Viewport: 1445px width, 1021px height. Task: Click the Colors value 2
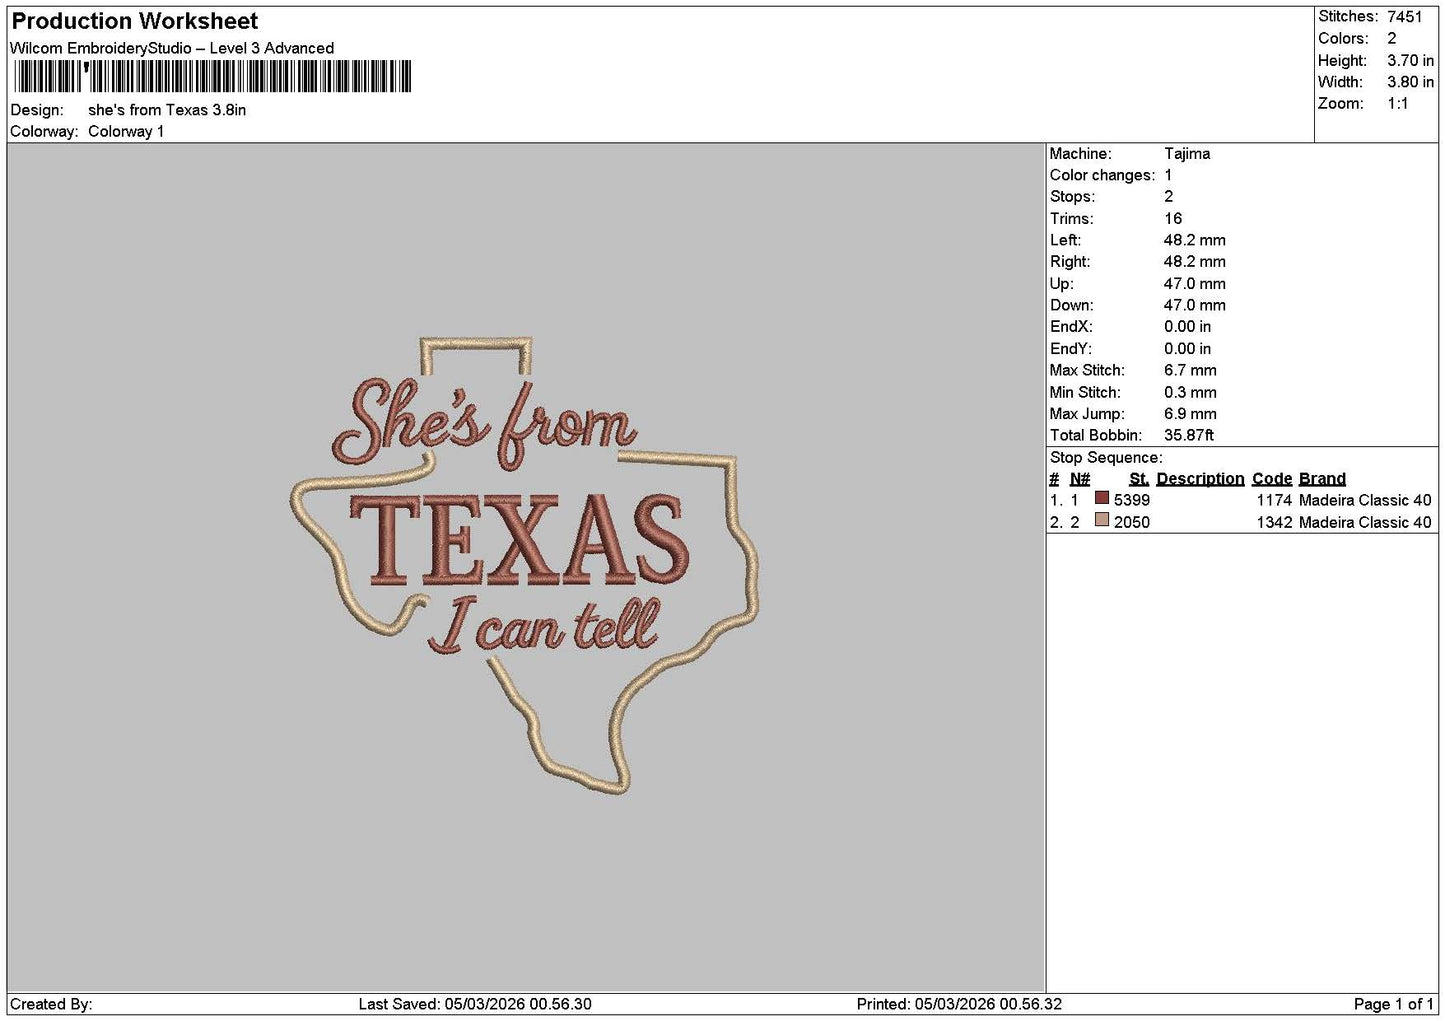1391,38
